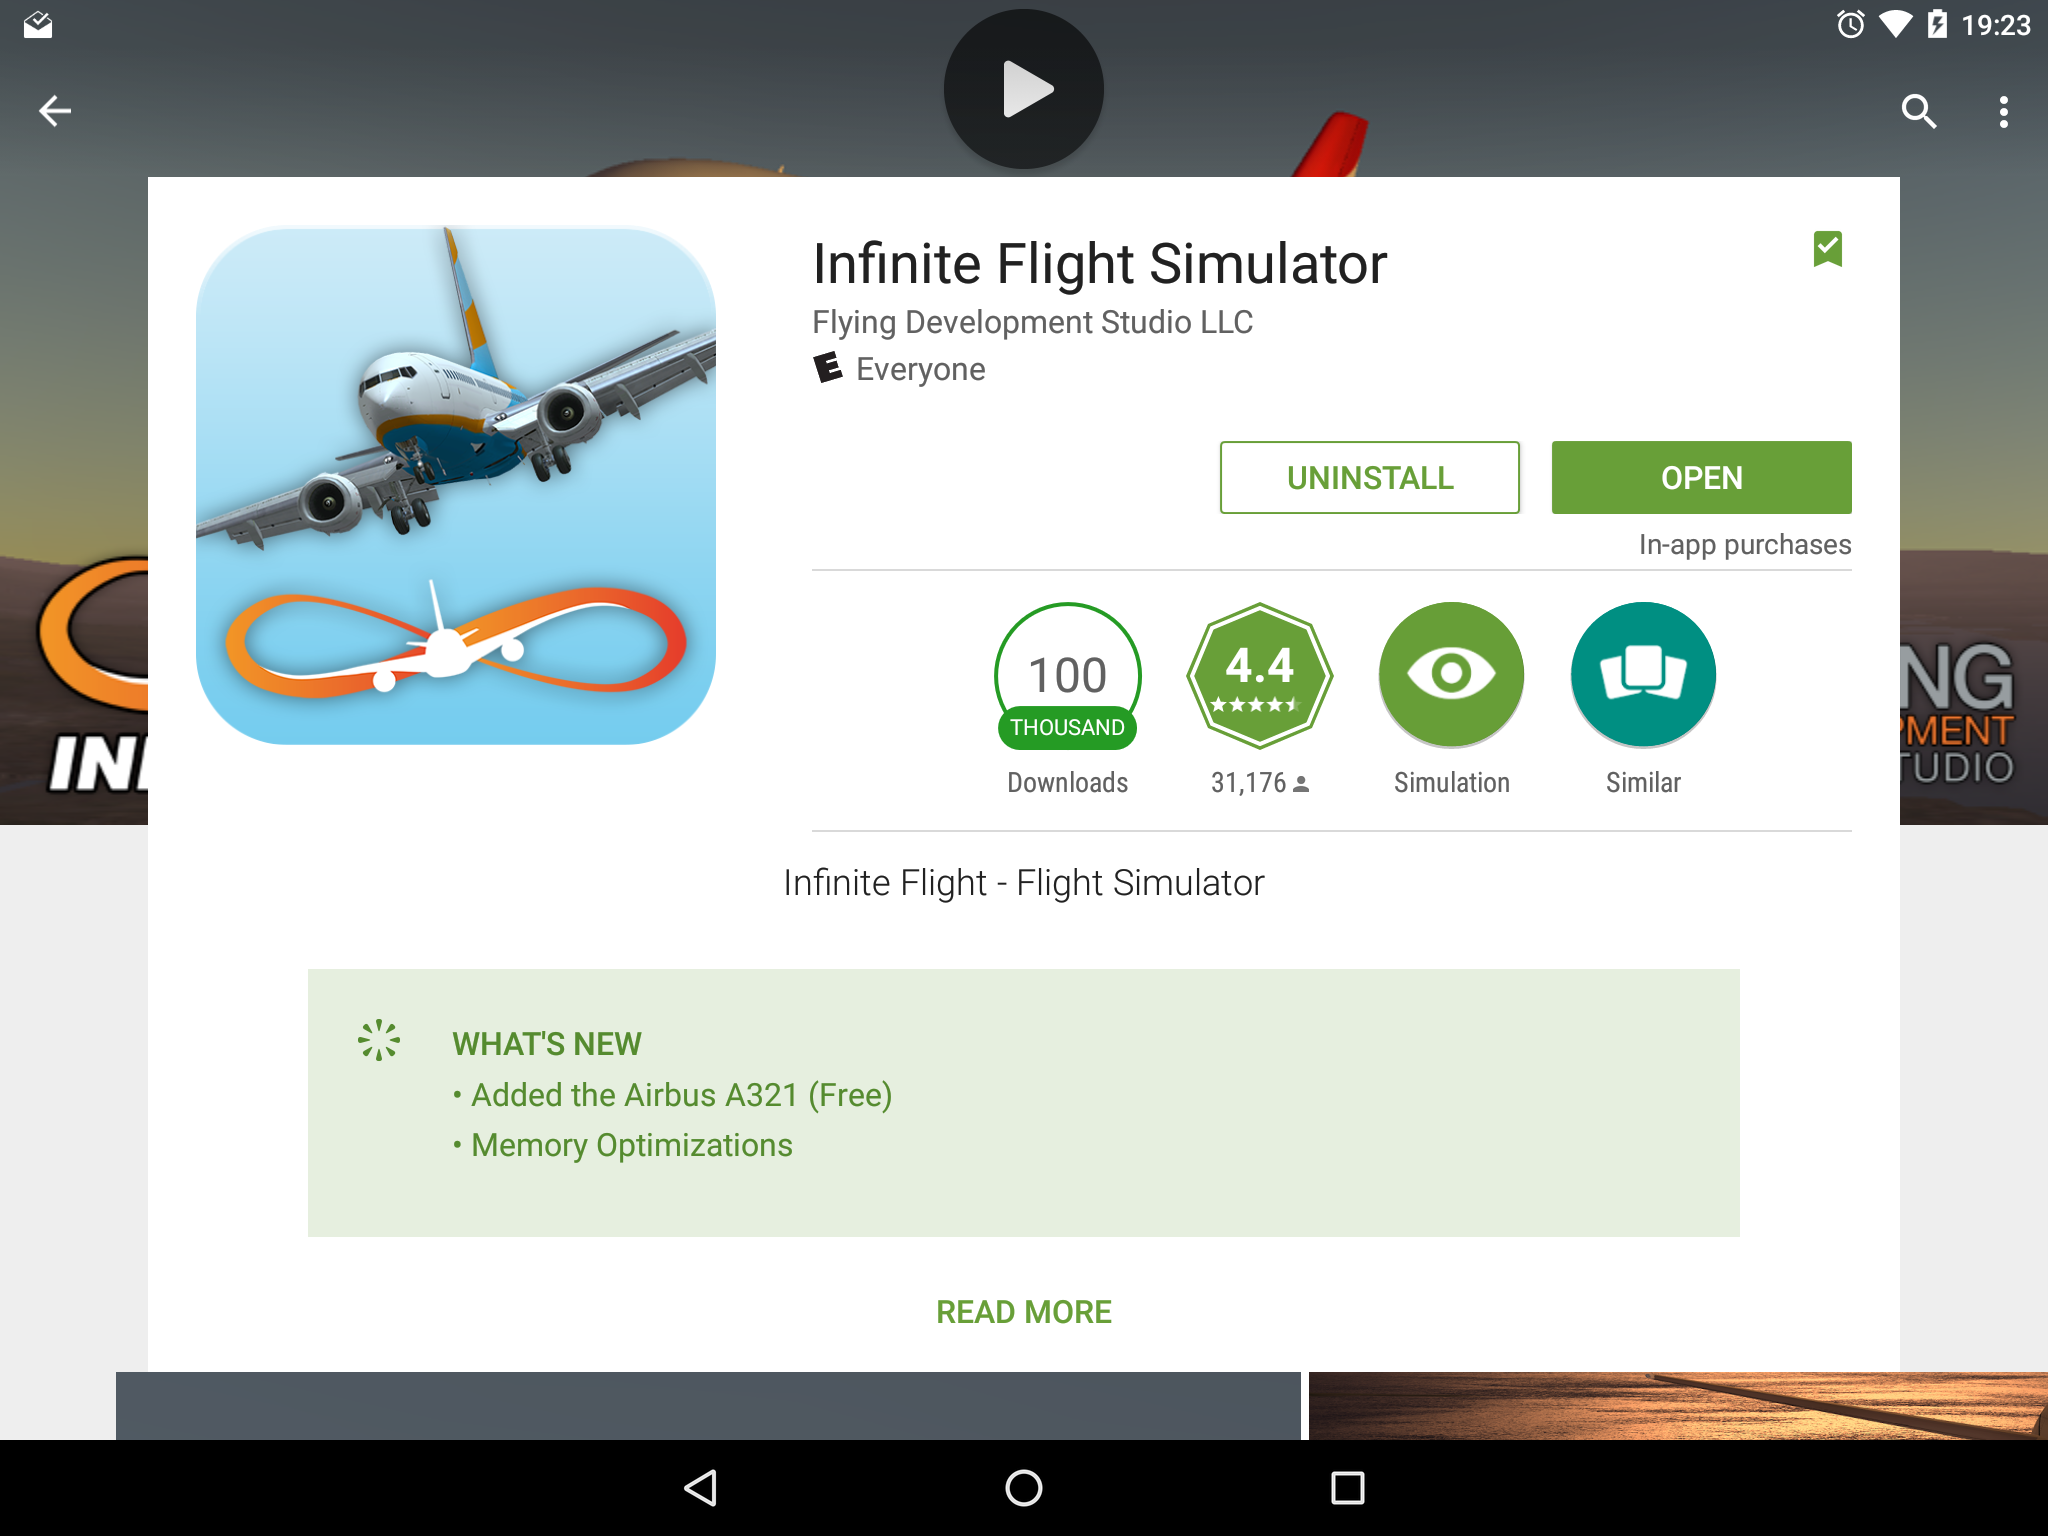Expand the WHAT'S NEW section
Image resolution: width=2048 pixels, height=1536 pixels.
[x=1024, y=1102]
